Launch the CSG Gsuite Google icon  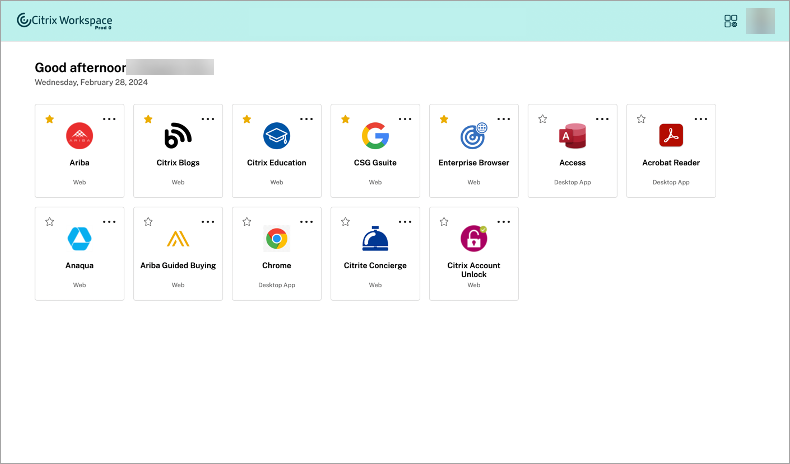coord(375,136)
